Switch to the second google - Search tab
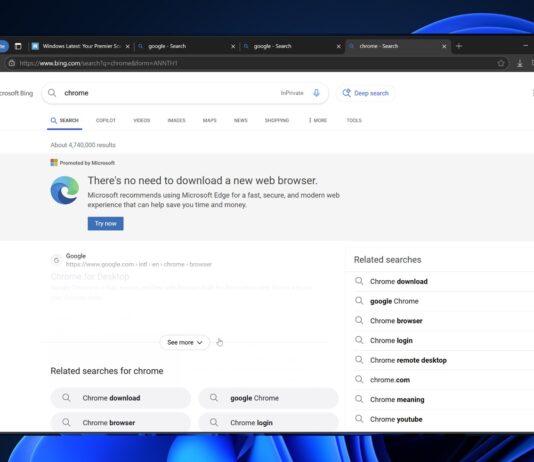 292,46
